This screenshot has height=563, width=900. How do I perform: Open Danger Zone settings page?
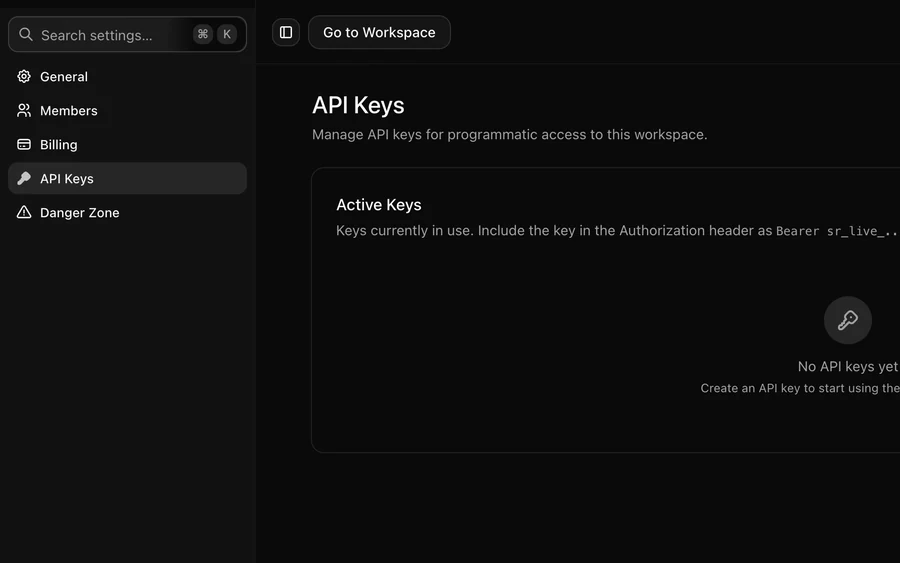(x=127, y=212)
